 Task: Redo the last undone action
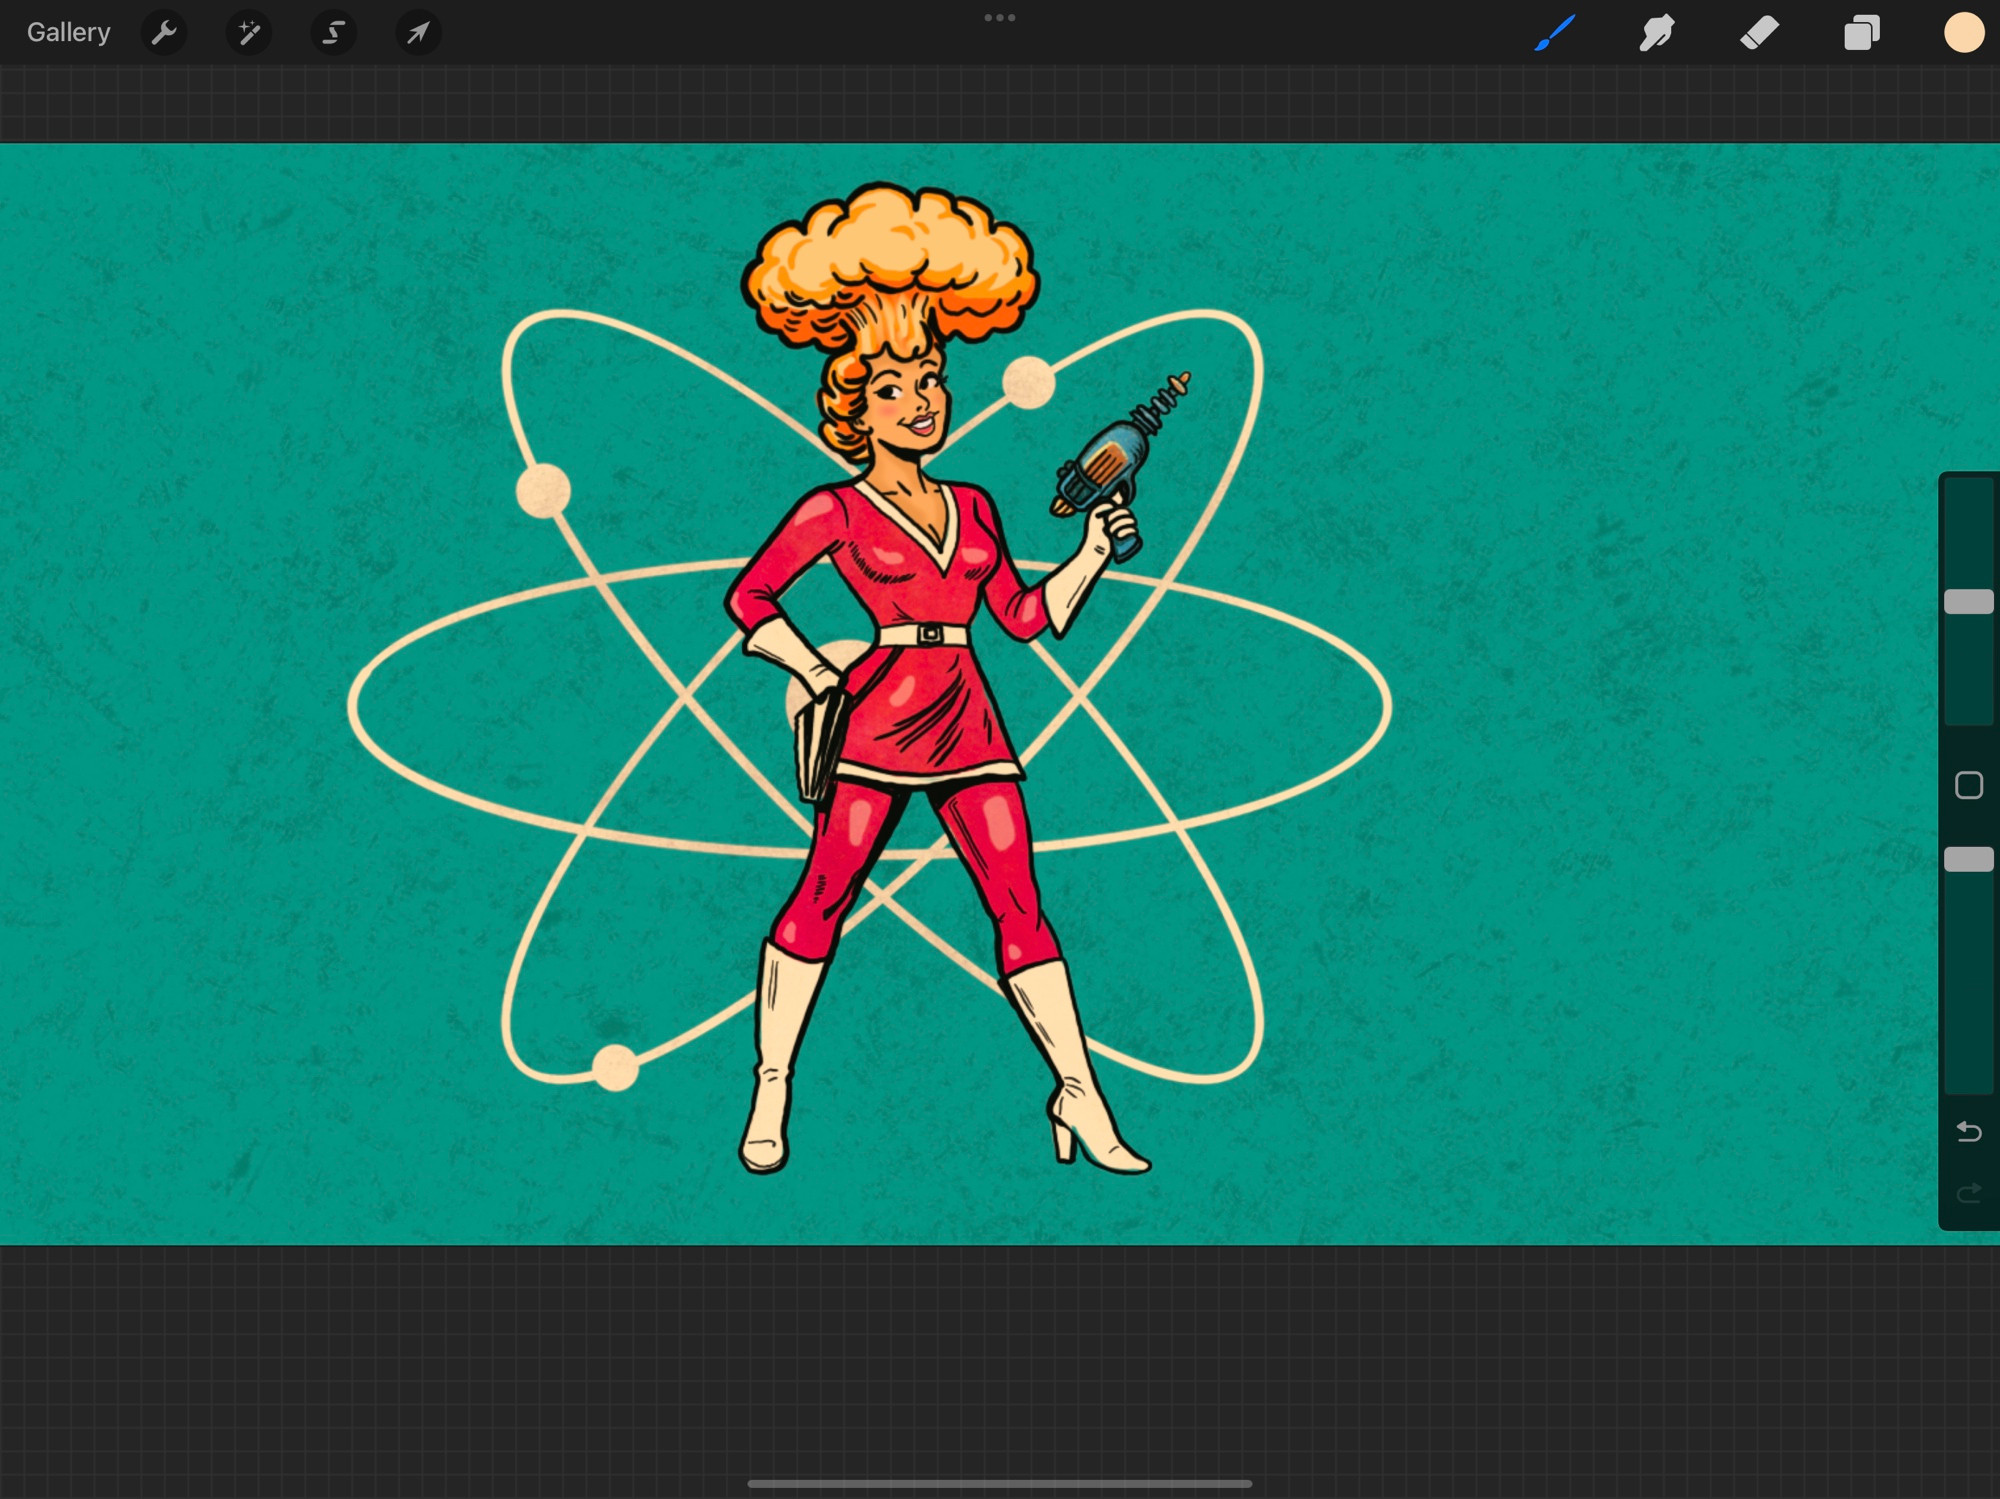tap(1969, 1193)
